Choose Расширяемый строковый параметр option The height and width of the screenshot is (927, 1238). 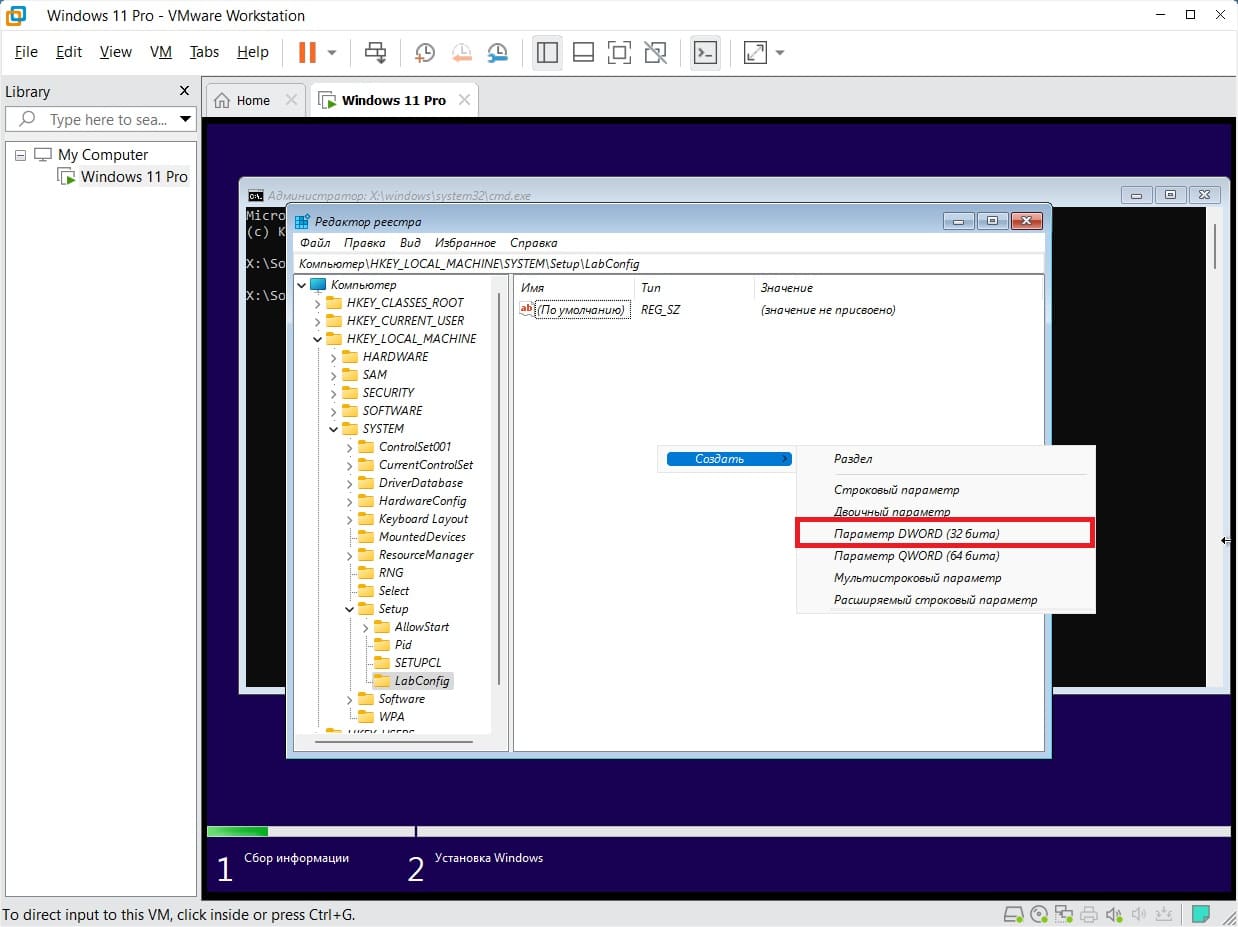(945, 600)
